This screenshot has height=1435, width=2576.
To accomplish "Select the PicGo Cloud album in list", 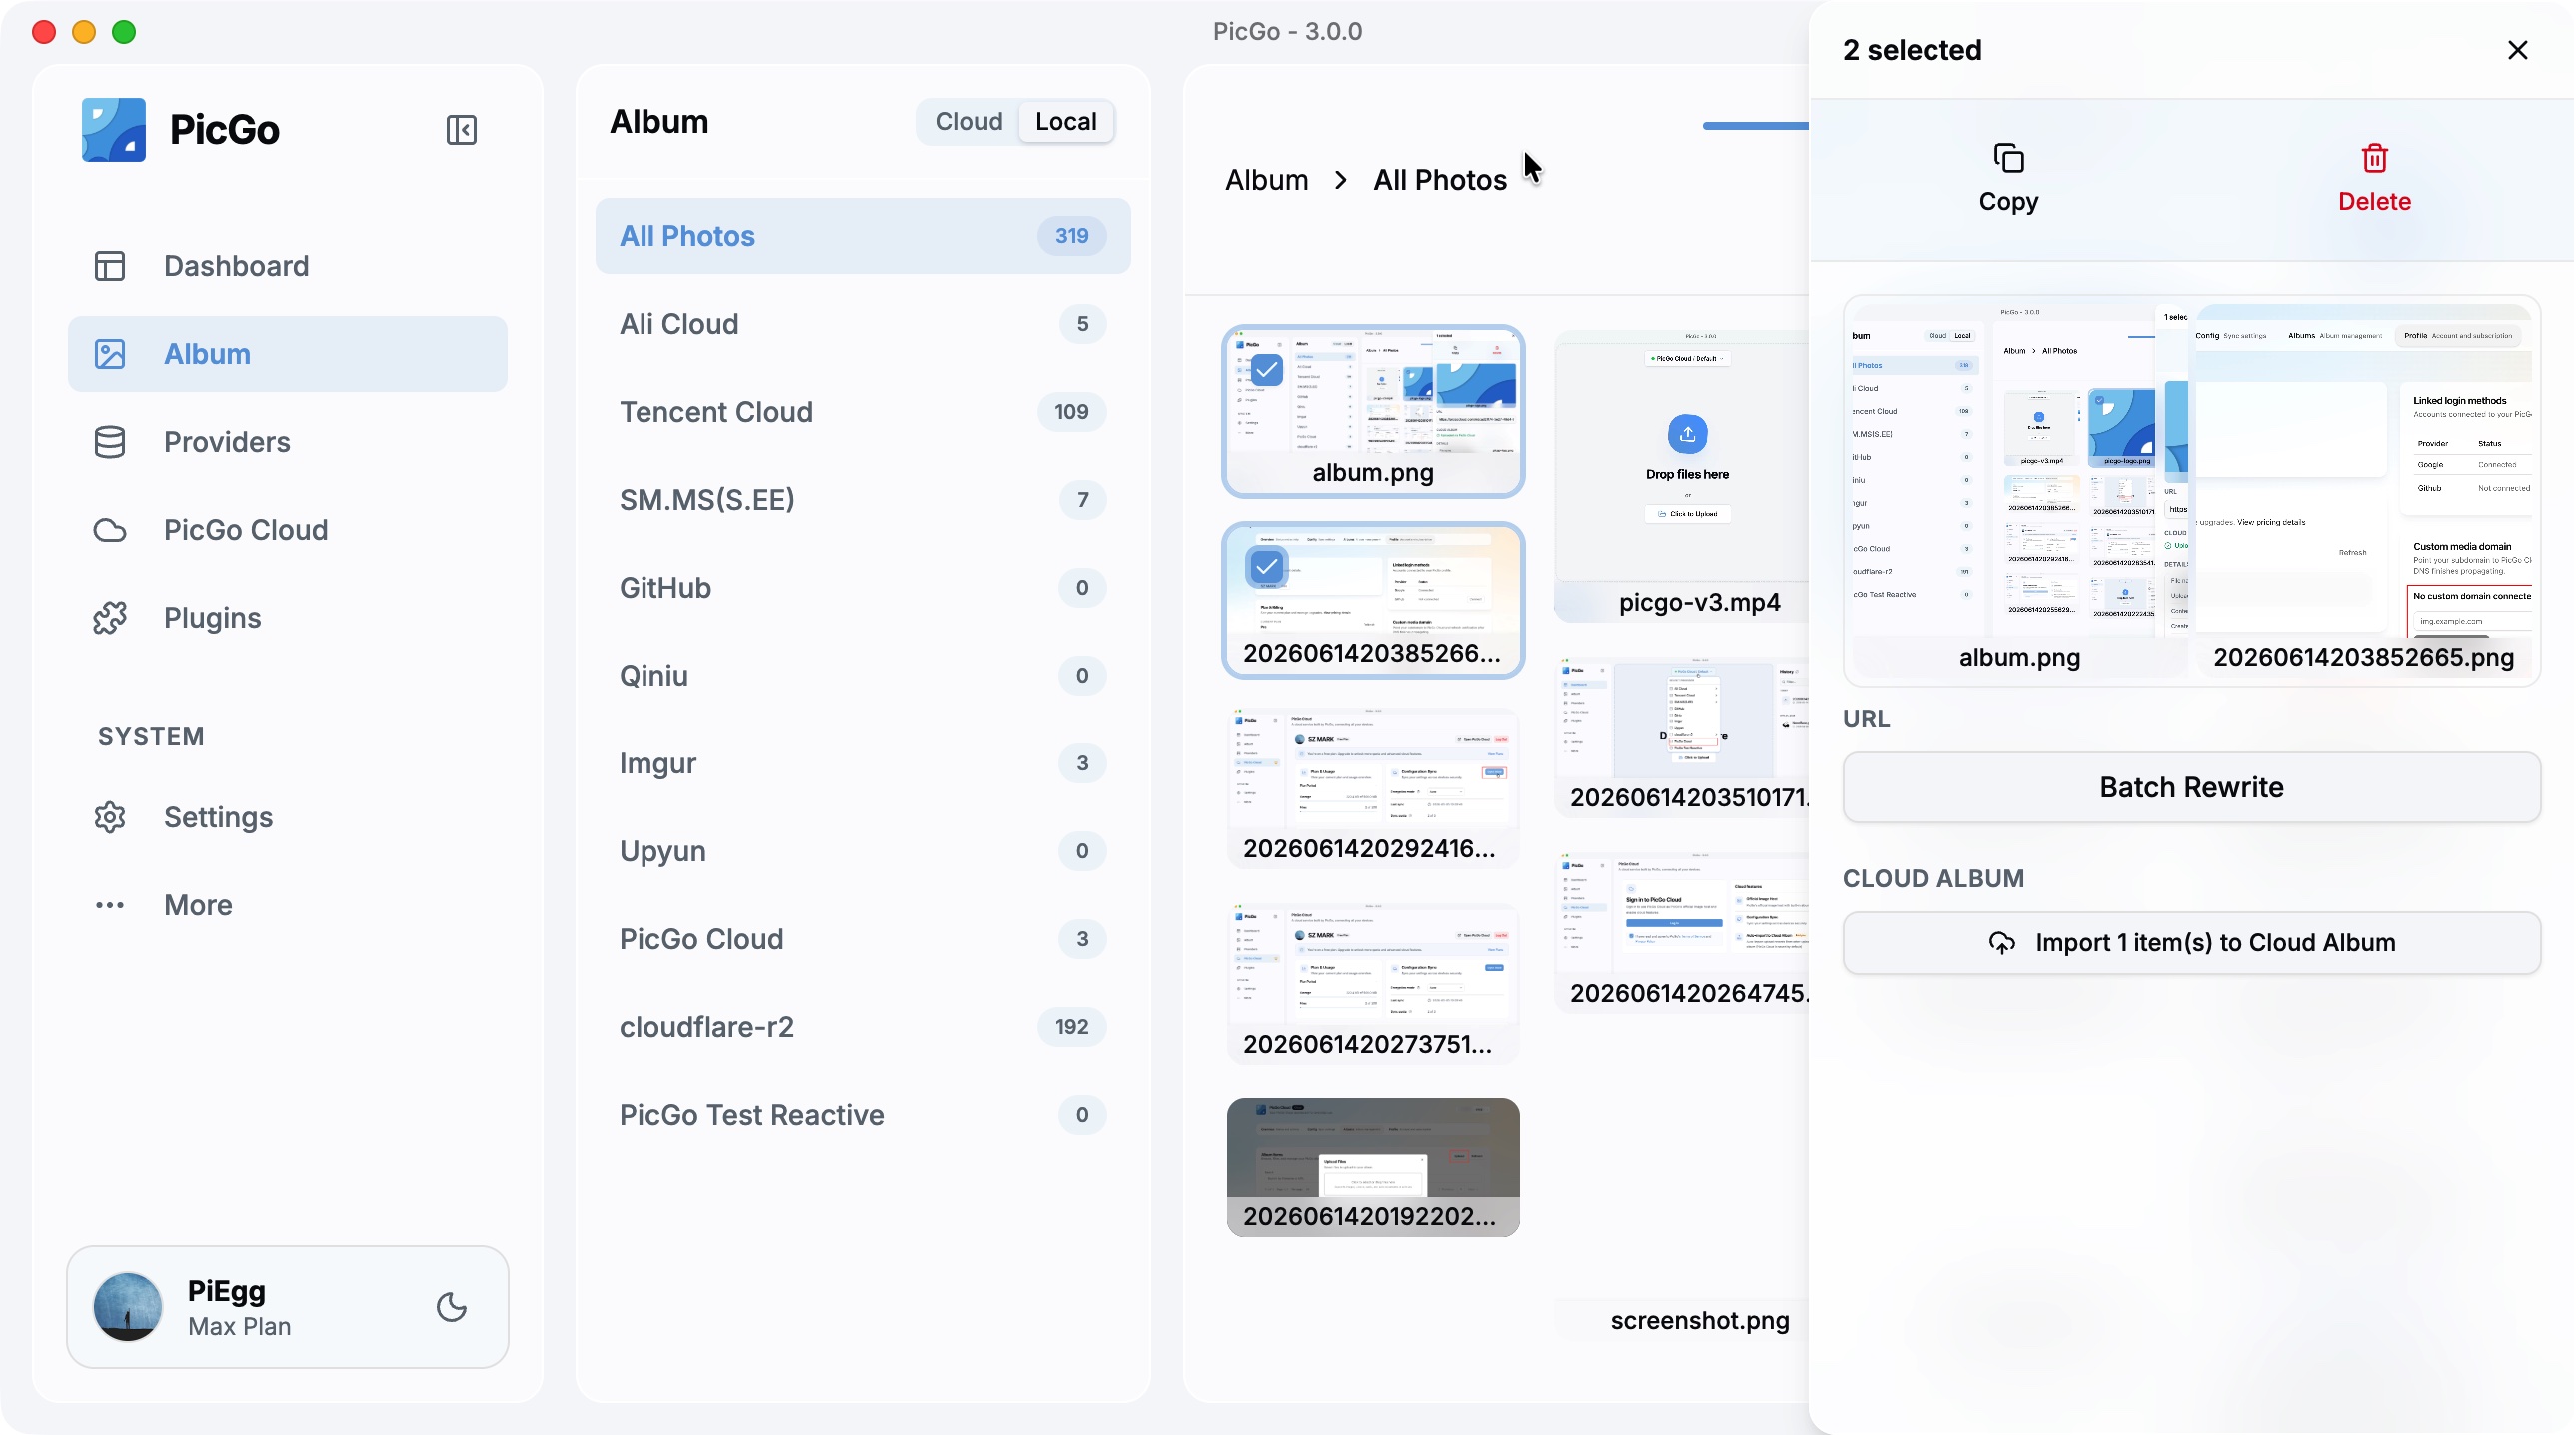I will (863, 940).
